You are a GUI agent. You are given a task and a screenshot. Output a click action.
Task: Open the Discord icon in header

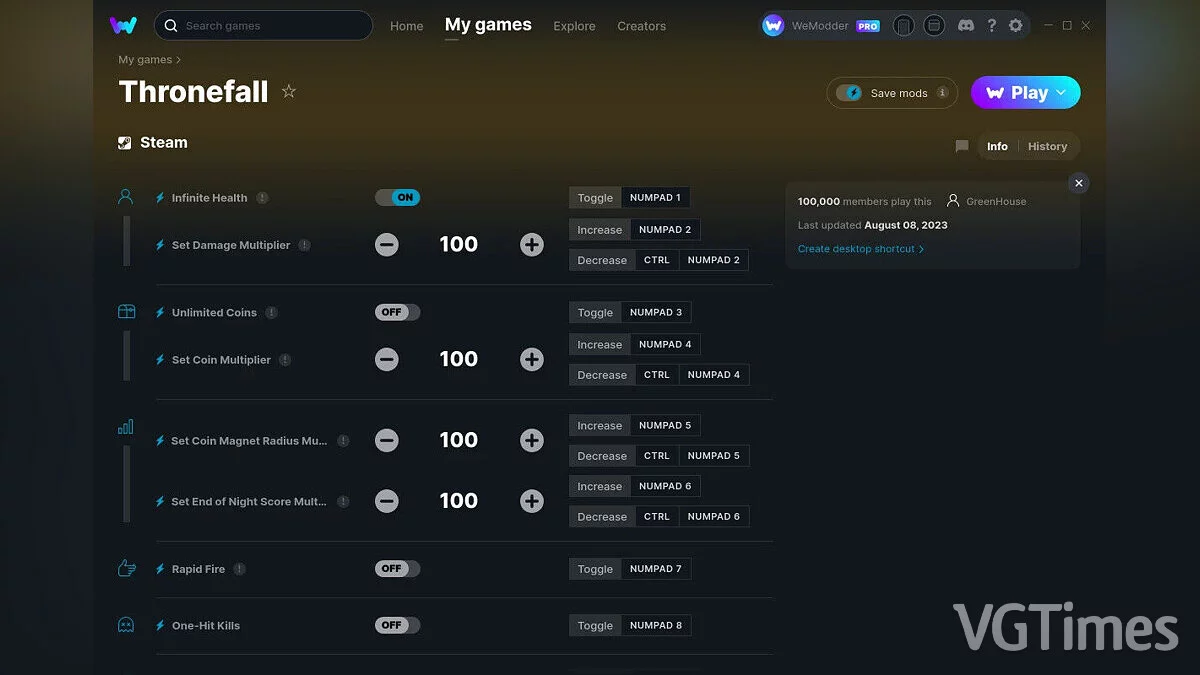click(x=966, y=25)
